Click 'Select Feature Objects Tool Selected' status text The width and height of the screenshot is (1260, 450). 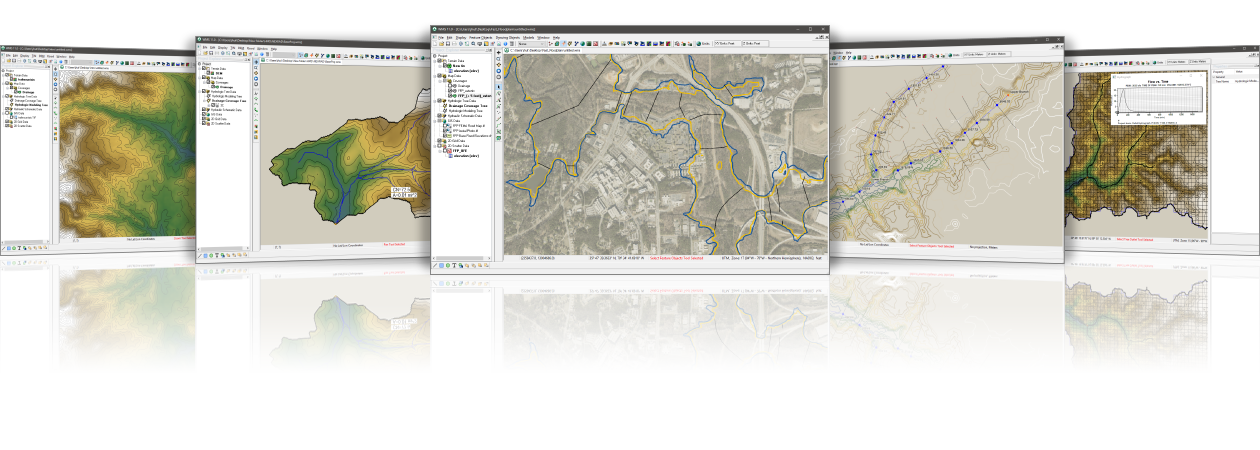point(677,258)
